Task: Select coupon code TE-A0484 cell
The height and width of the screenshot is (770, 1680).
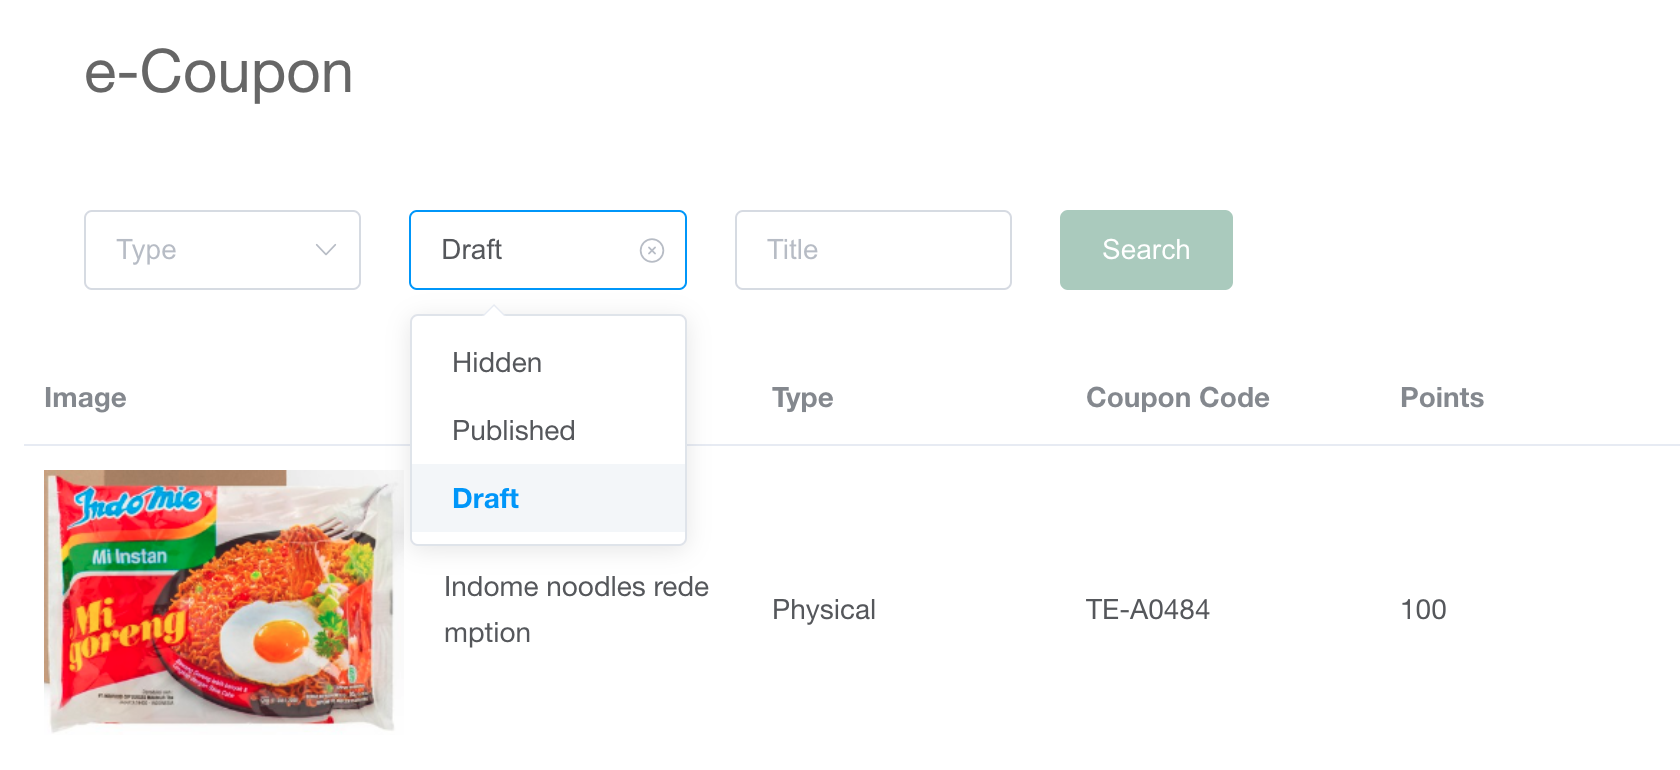Action: pos(1147,610)
